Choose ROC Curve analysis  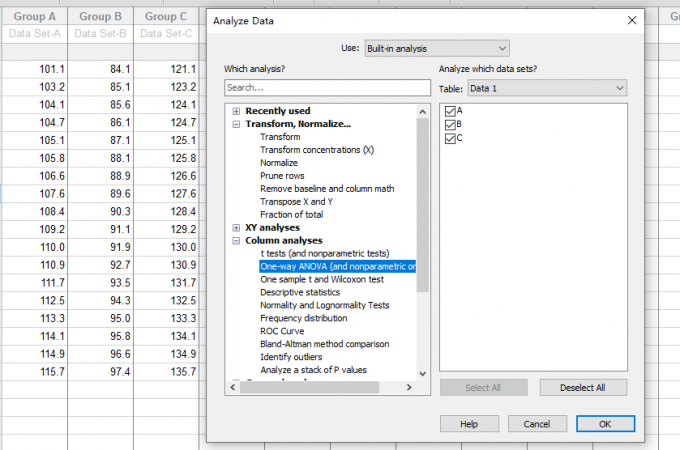(x=282, y=331)
